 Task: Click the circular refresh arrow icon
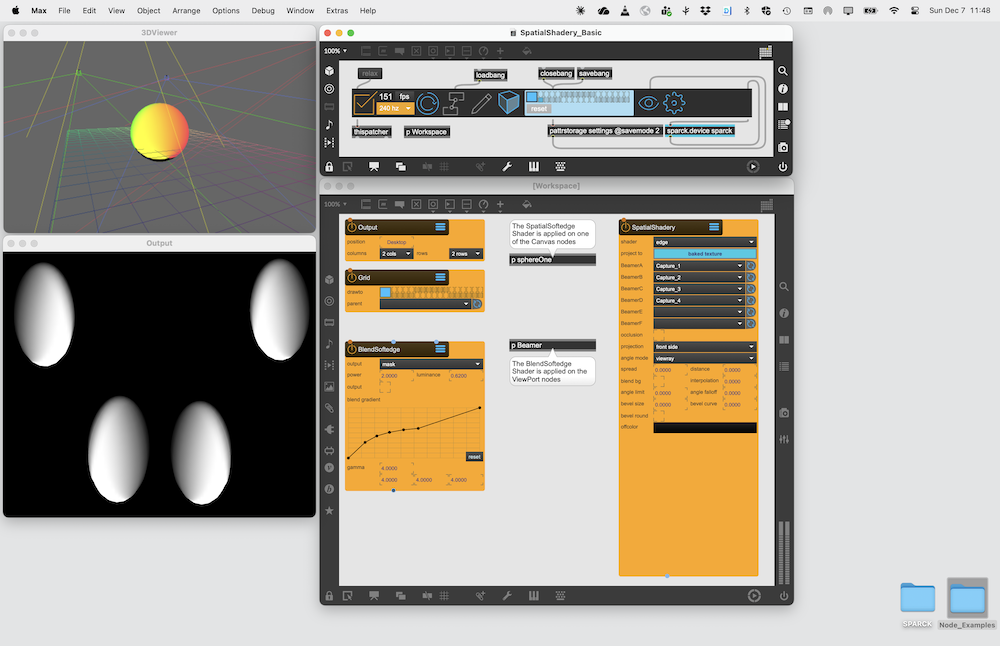[428, 103]
